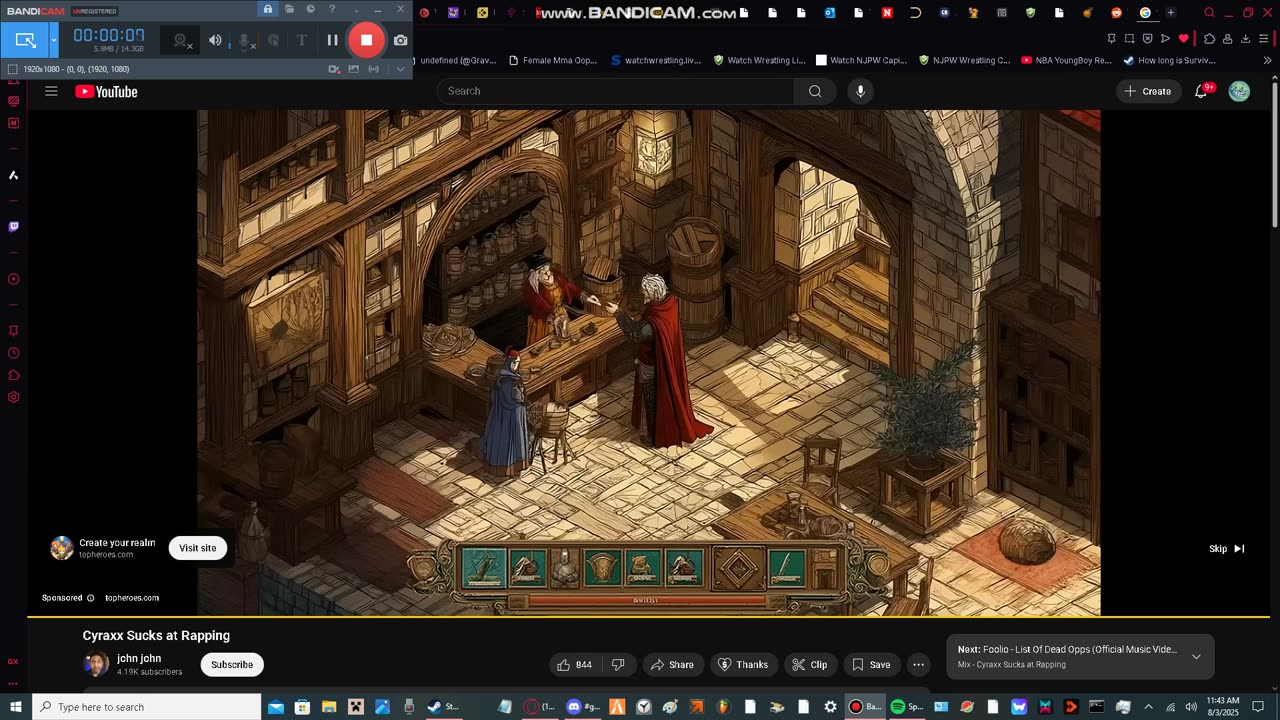Show hidden system tray icons
The image size is (1280, 720).
tap(1148, 707)
